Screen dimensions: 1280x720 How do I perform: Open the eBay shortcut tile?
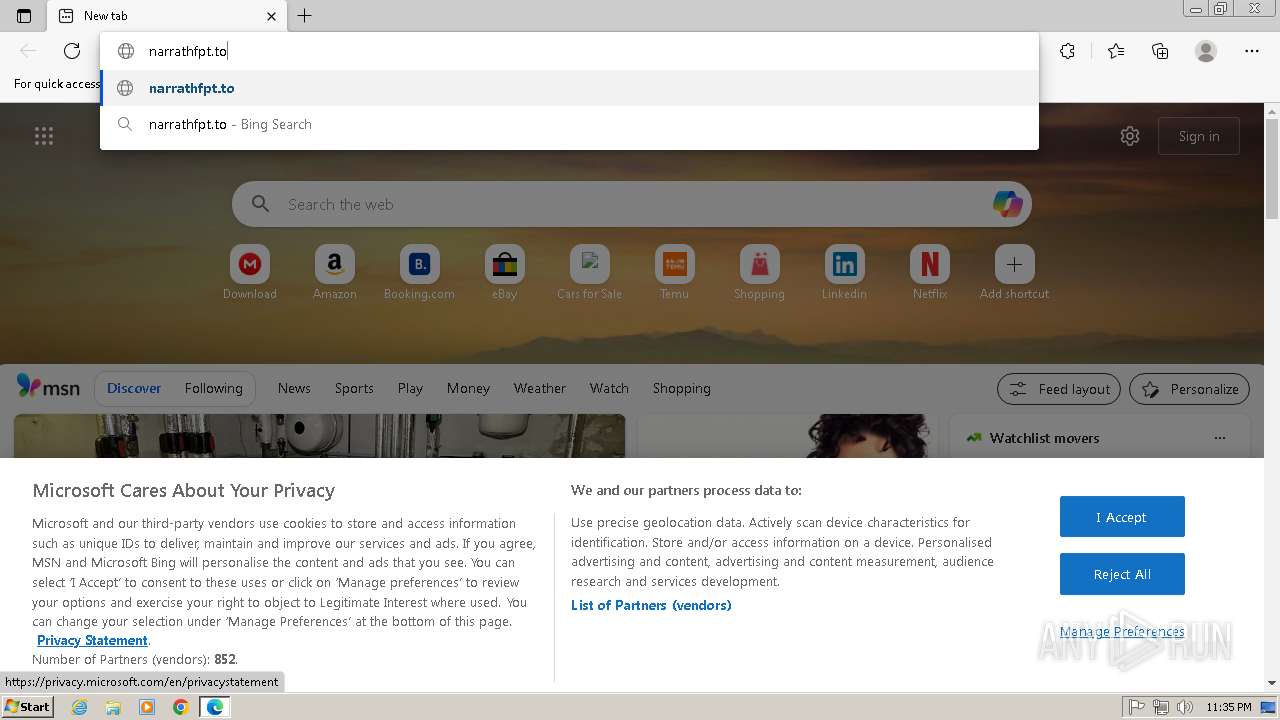point(505,273)
